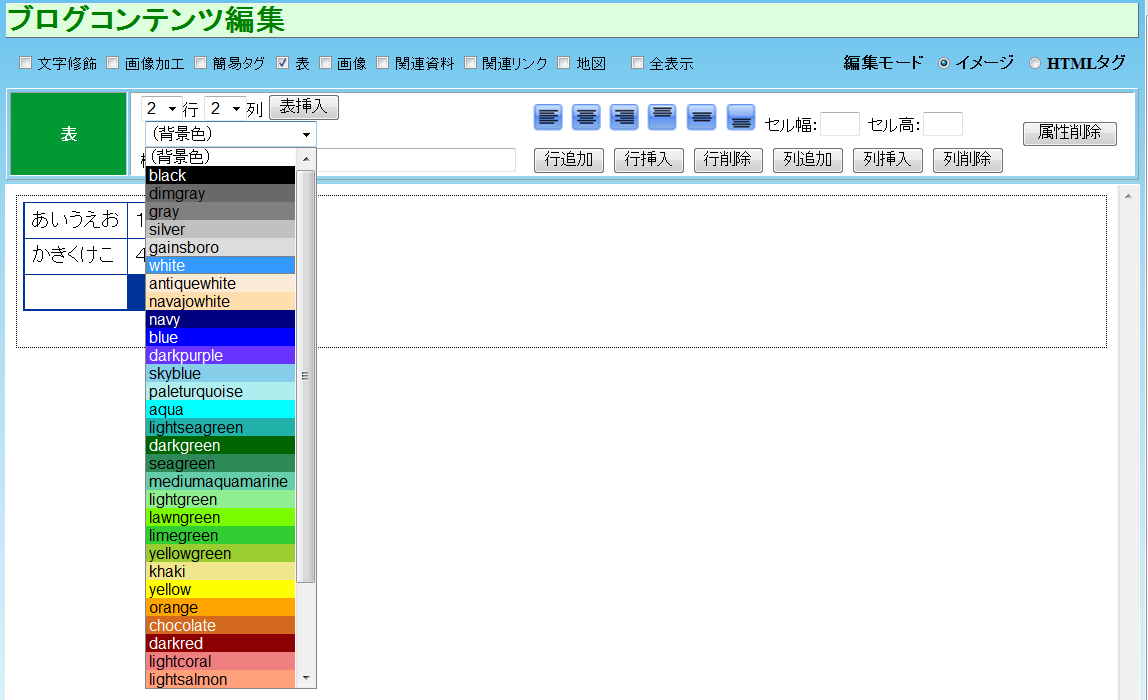Toggle the 画像加工 checkbox
1148x700 pixels.
point(113,63)
